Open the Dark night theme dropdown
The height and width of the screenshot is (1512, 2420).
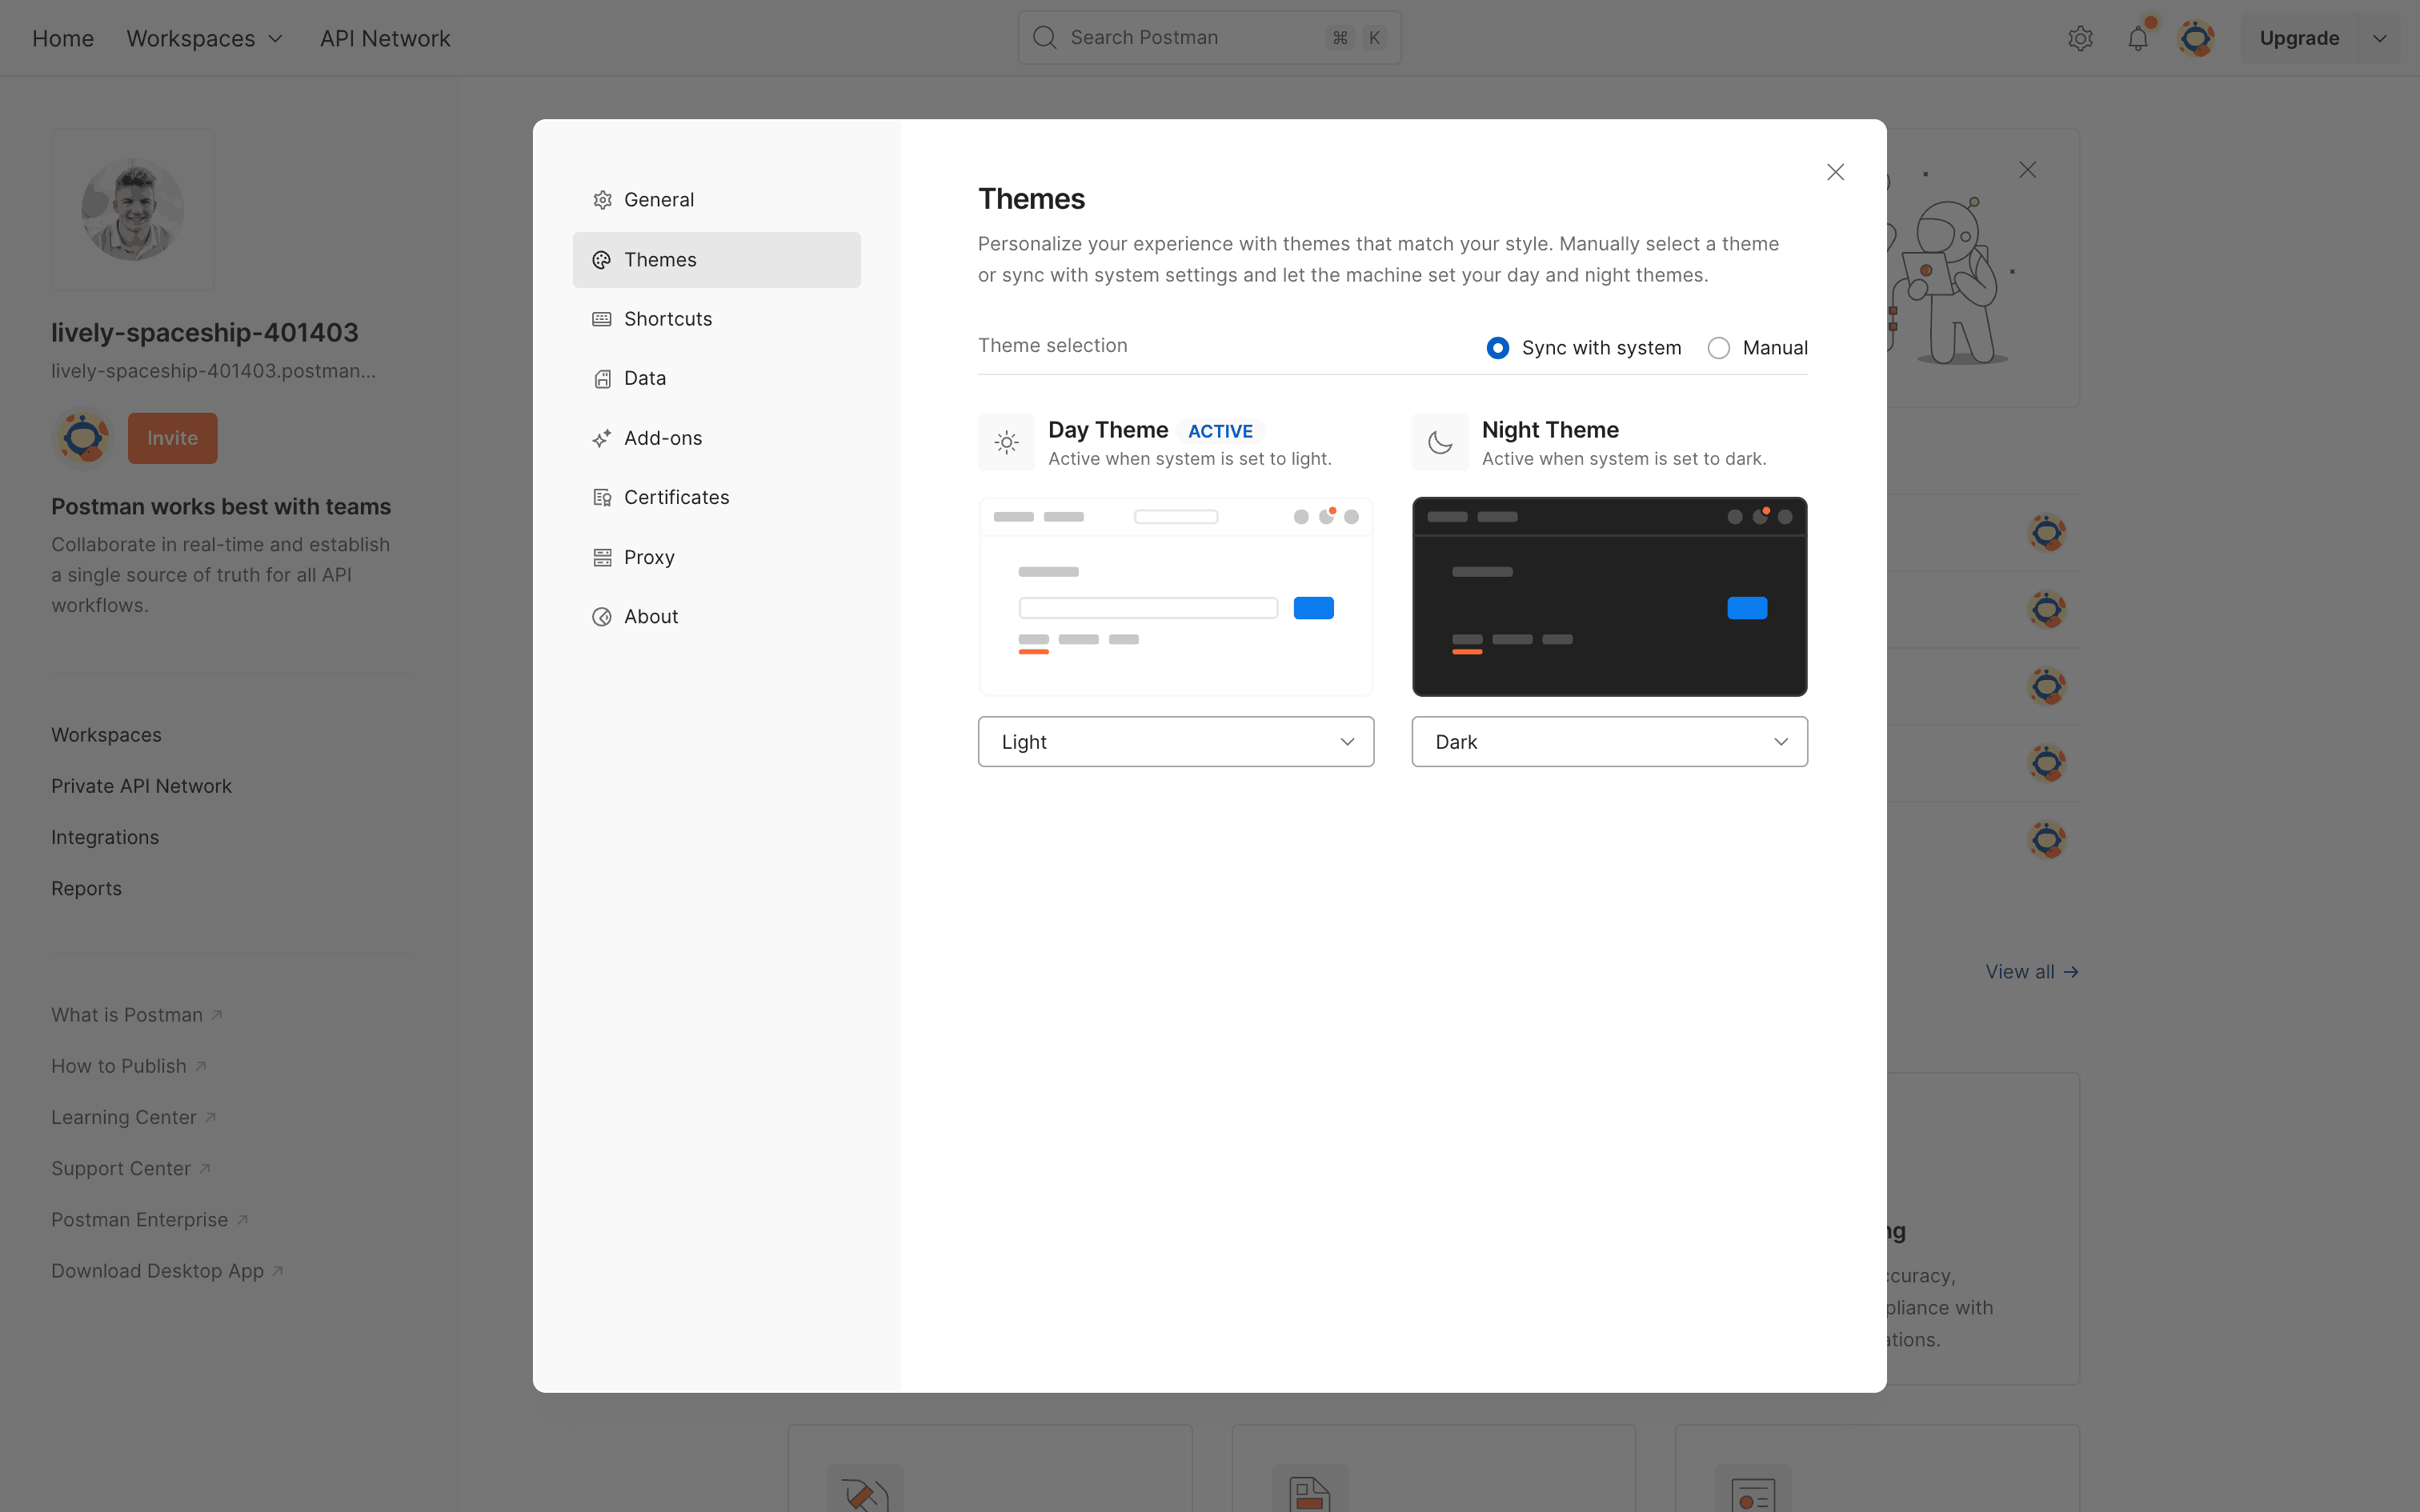point(1608,742)
